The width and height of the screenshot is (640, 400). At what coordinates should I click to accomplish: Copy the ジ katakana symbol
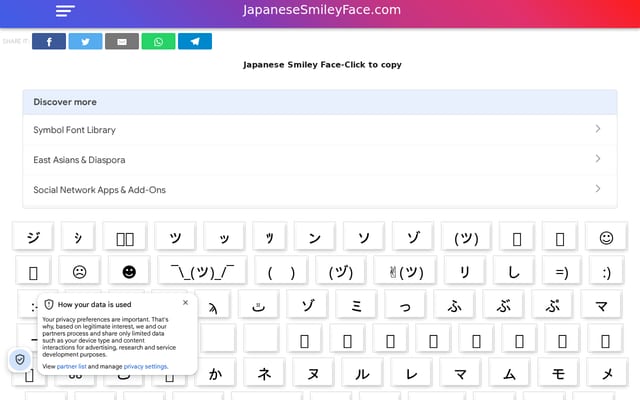[x=33, y=237]
